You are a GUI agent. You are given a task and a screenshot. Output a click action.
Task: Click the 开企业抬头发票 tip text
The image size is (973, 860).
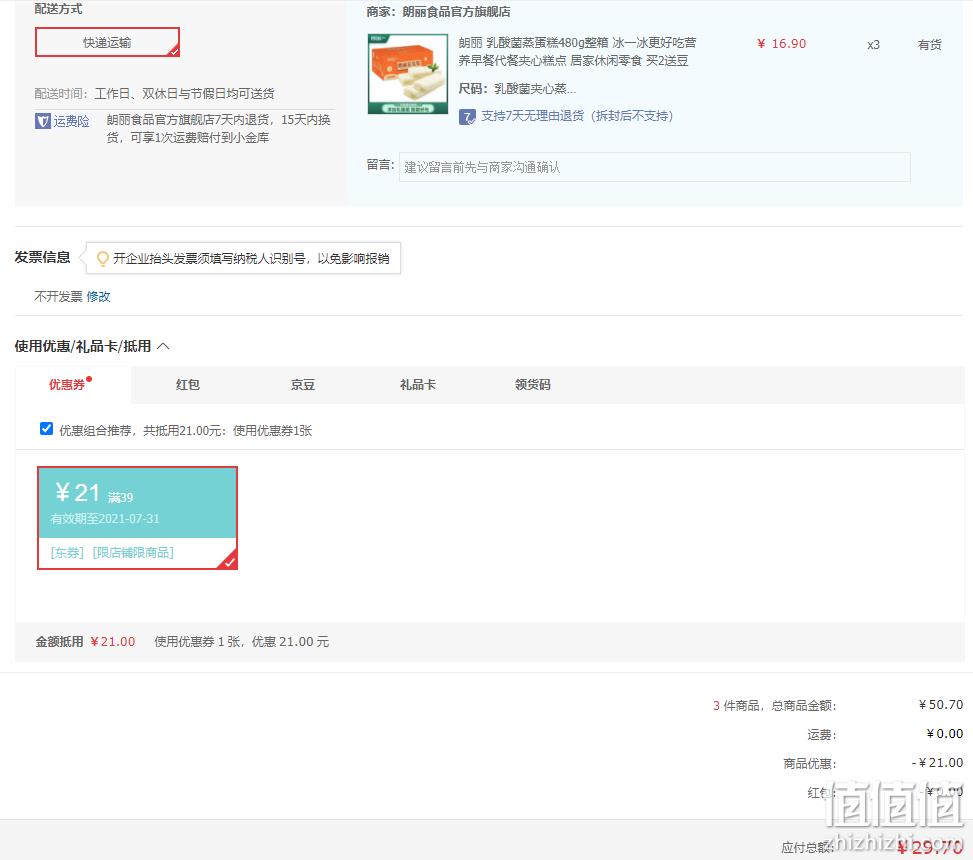coord(251,259)
